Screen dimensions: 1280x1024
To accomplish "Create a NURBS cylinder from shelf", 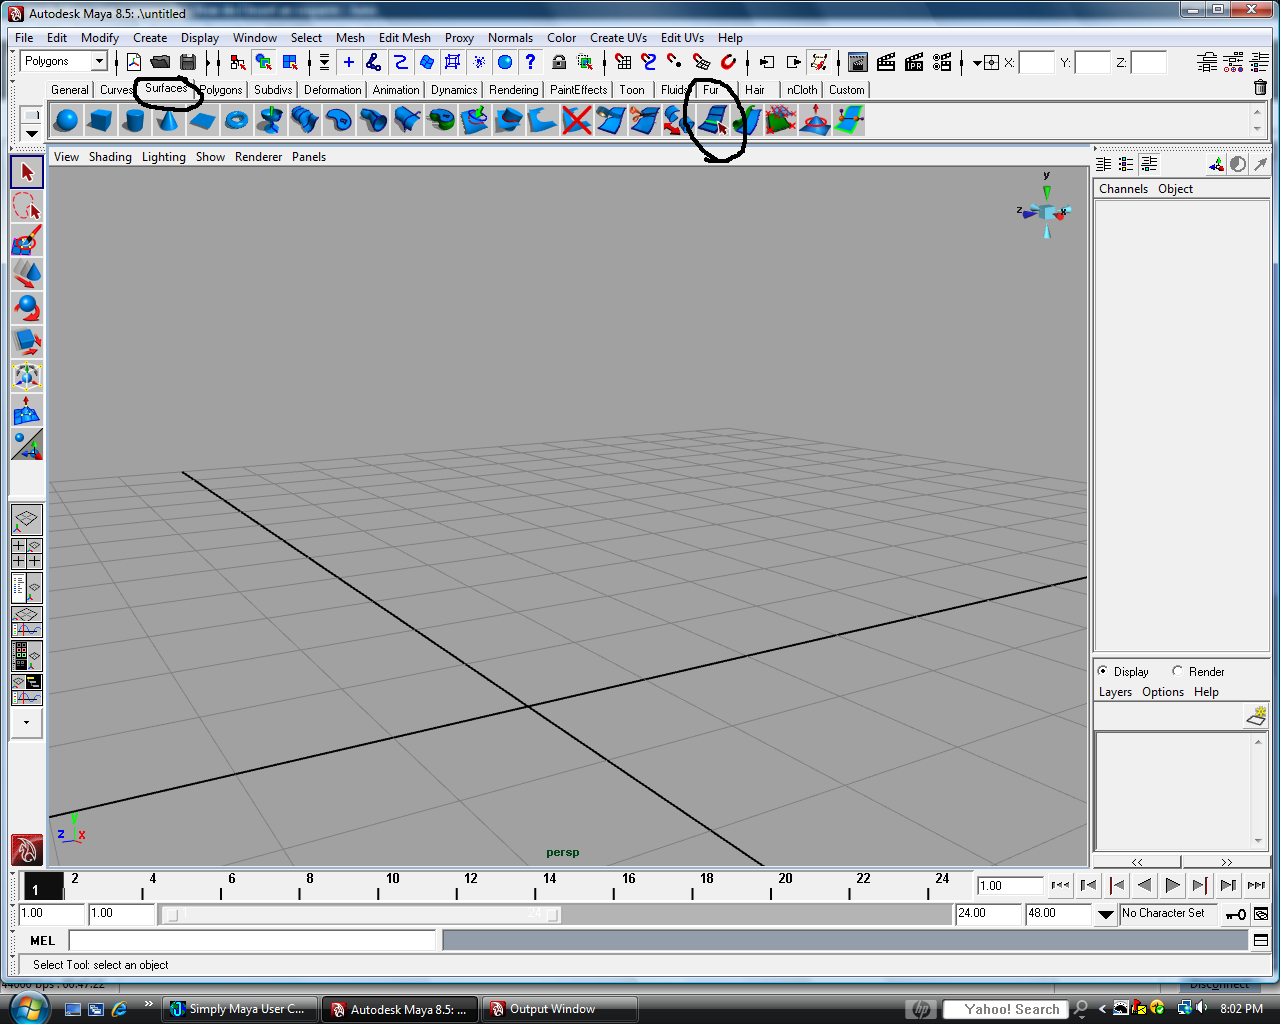I will tap(134, 121).
